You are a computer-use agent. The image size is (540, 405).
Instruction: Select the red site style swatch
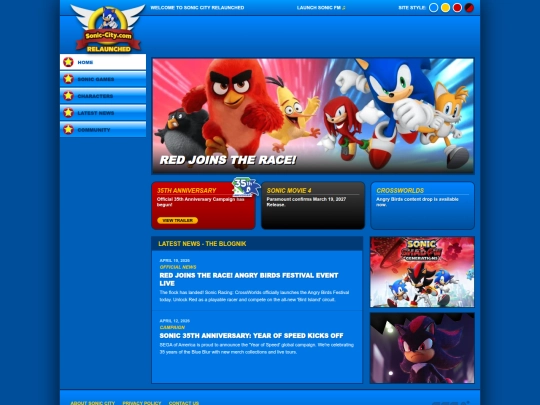(x=457, y=8)
